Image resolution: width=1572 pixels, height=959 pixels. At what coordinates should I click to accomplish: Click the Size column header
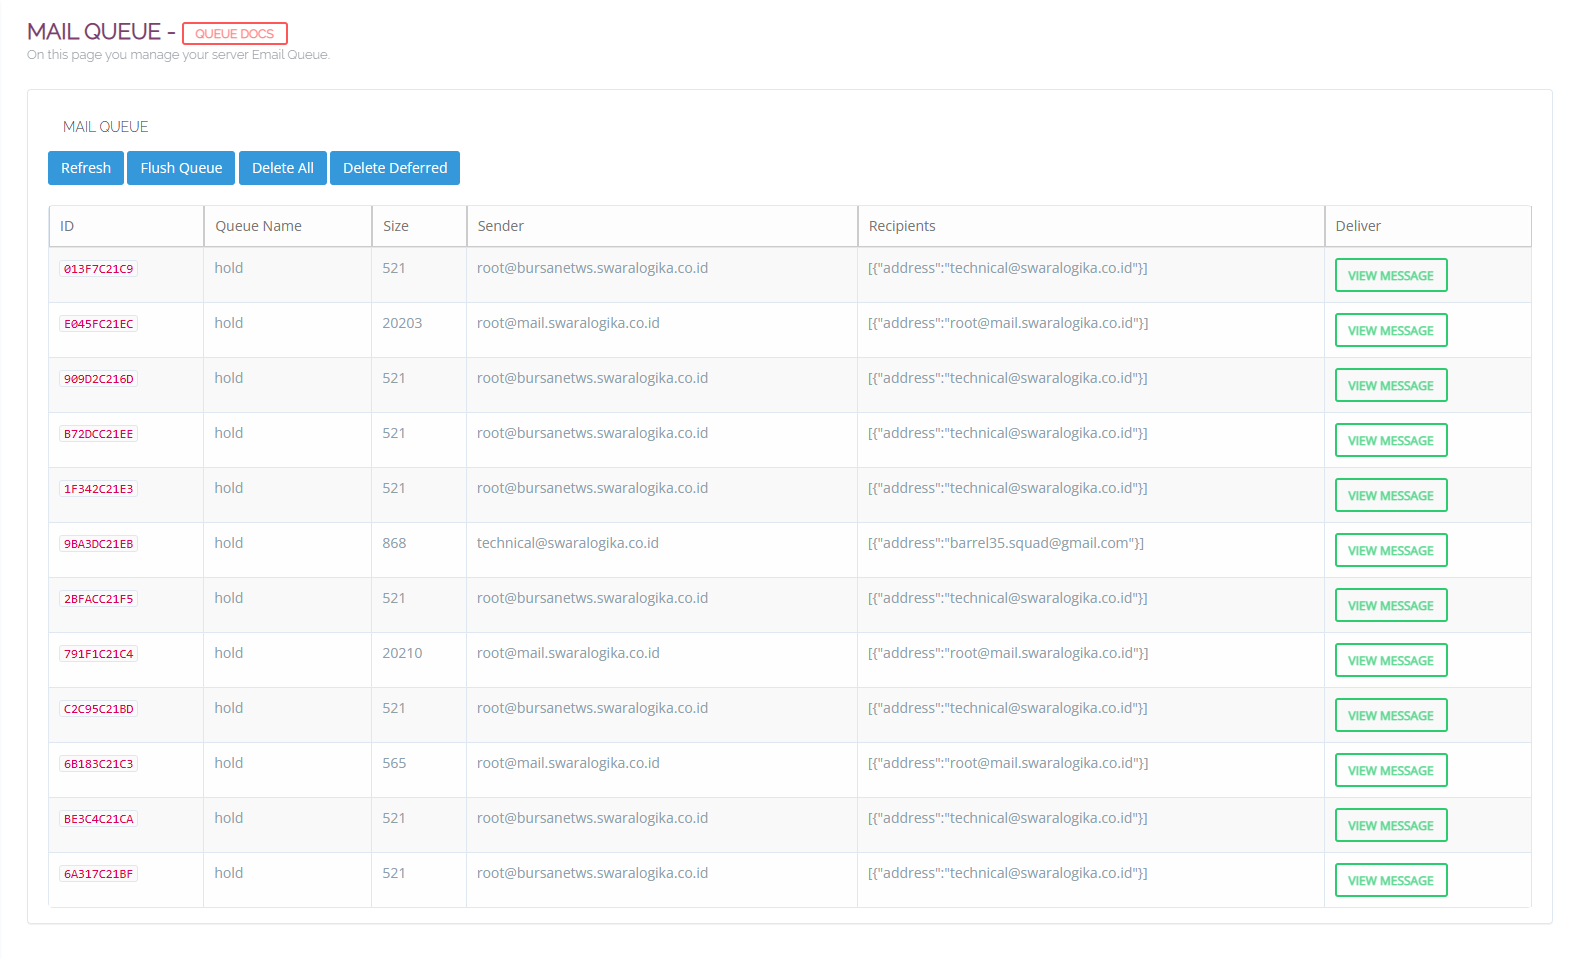coord(419,226)
